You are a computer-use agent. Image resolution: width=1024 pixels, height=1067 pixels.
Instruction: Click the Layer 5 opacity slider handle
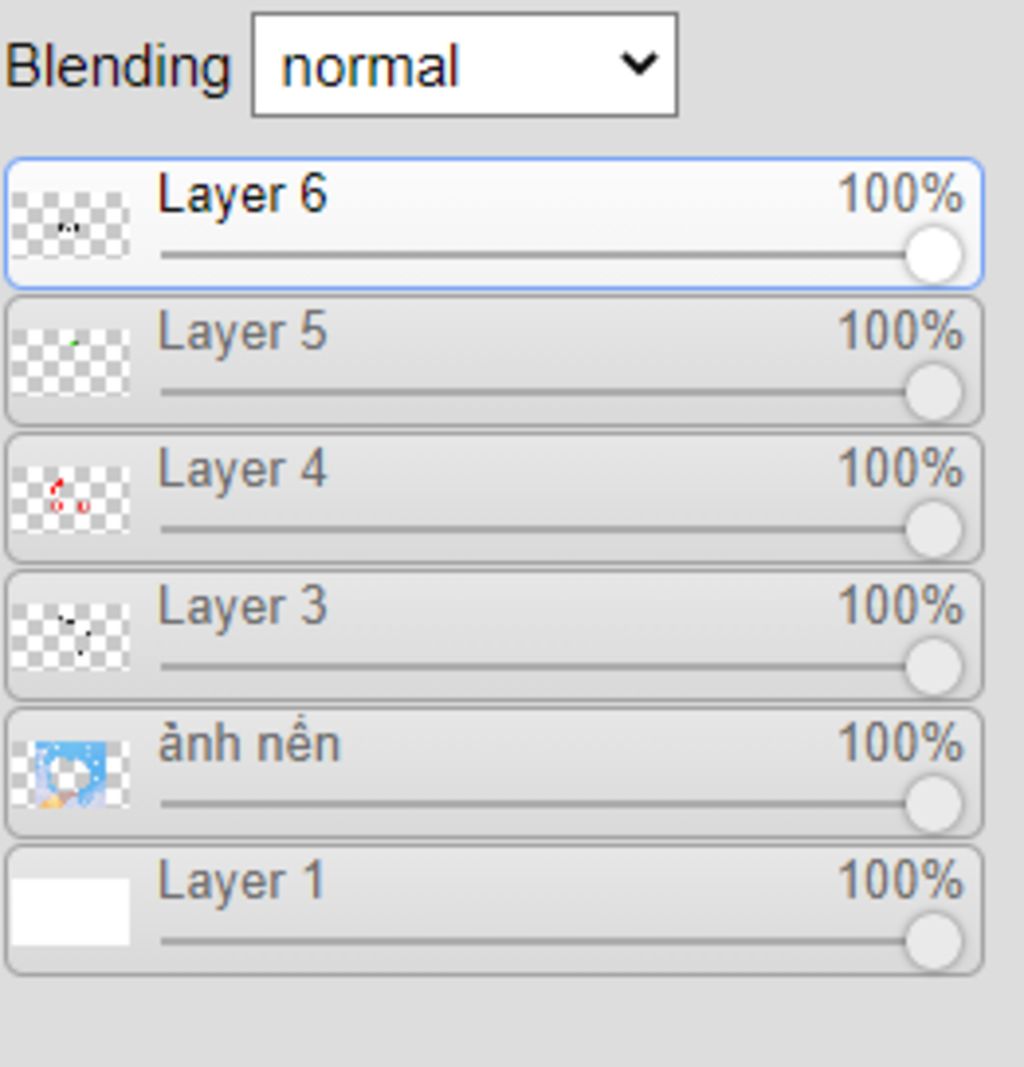(934, 393)
